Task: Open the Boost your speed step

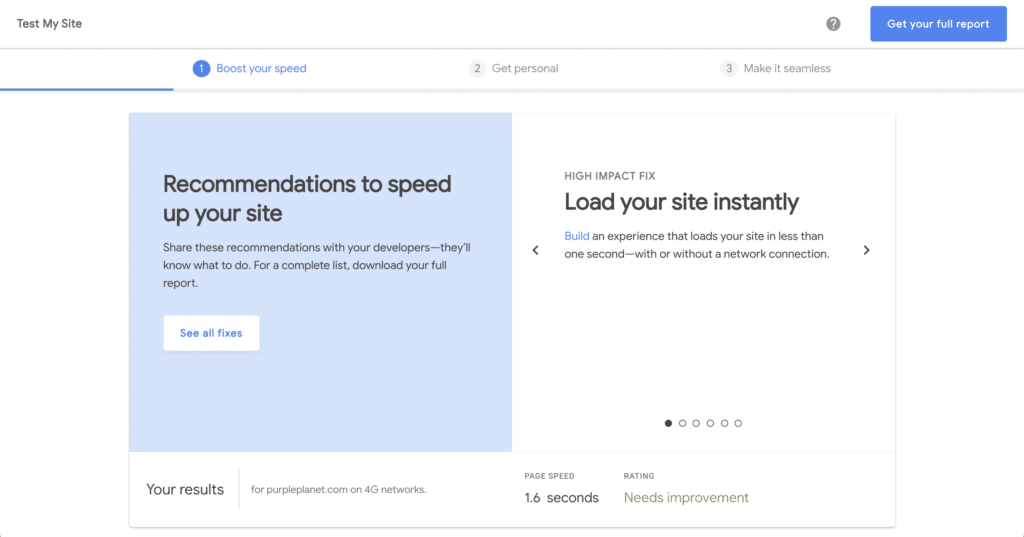Action: click(x=250, y=68)
